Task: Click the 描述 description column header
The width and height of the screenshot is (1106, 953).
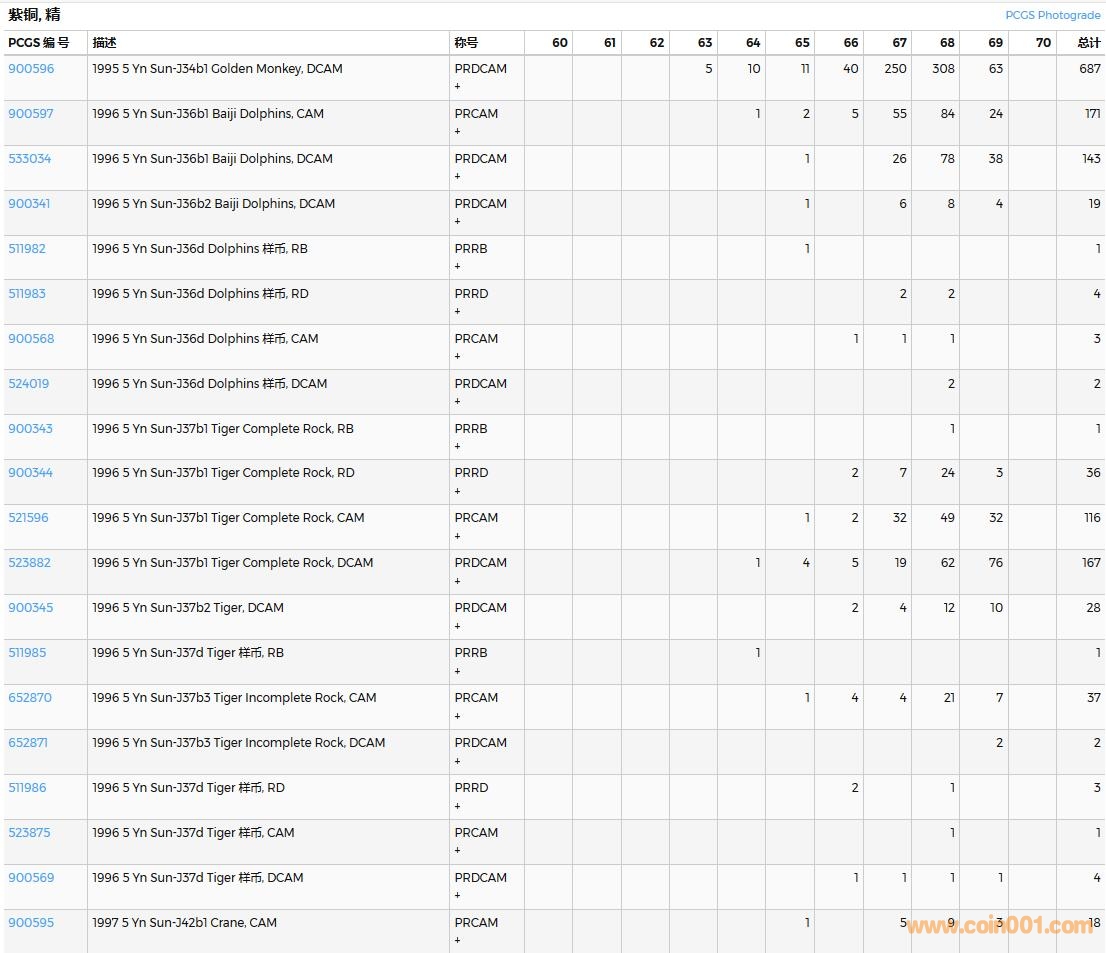Action: pyautogui.click(x=104, y=43)
